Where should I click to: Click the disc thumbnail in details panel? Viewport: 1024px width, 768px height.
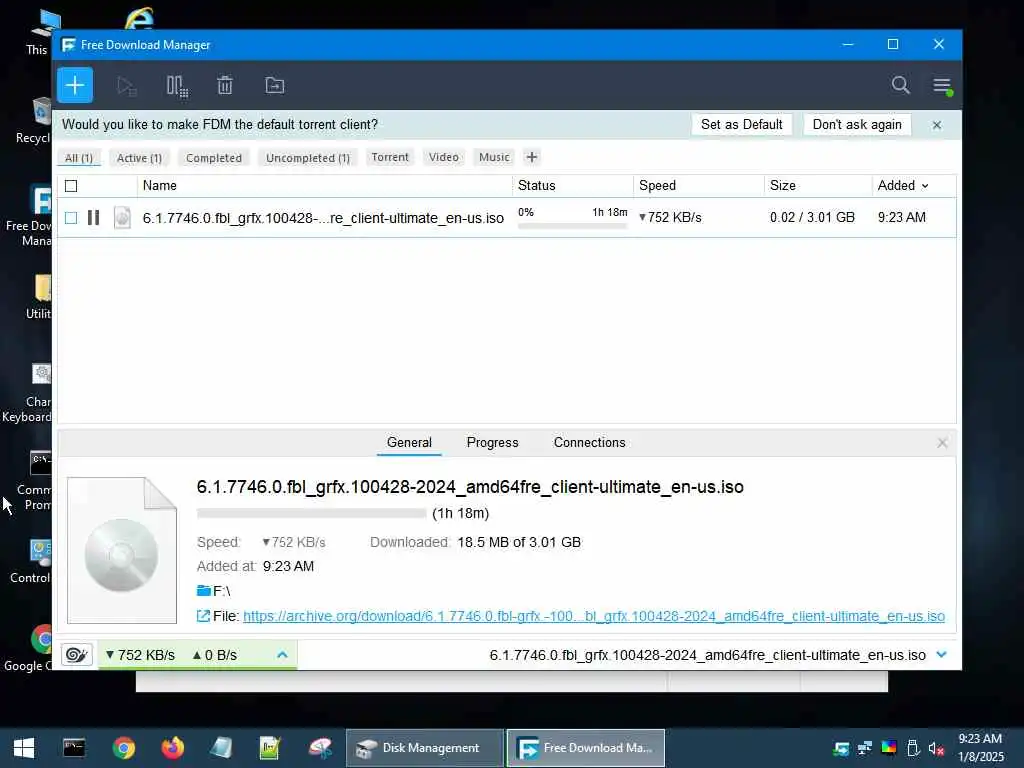pyautogui.click(x=122, y=551)
